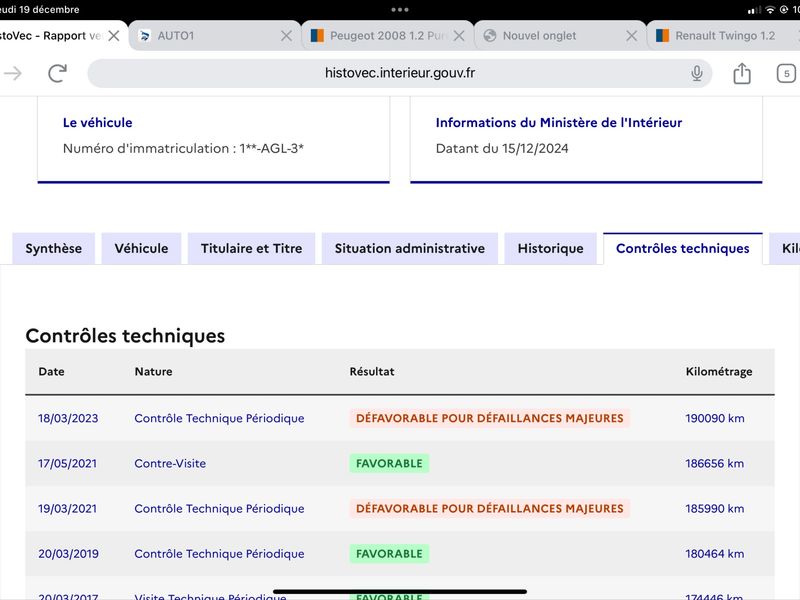
Task: Click the Nature column header
Action: pos(154,371)
